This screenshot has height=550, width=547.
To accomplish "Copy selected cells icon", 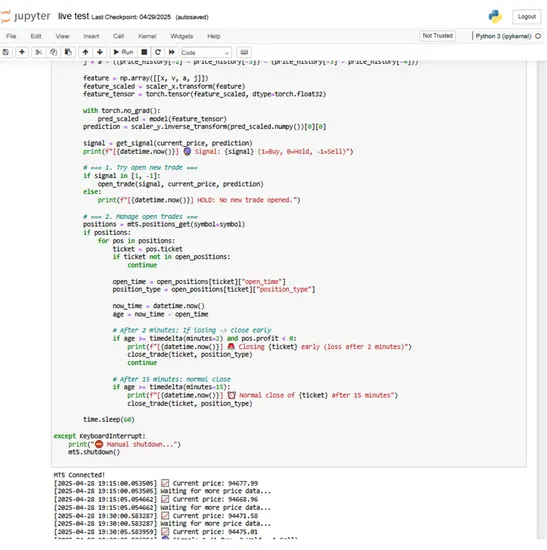I will coord(53,52).
